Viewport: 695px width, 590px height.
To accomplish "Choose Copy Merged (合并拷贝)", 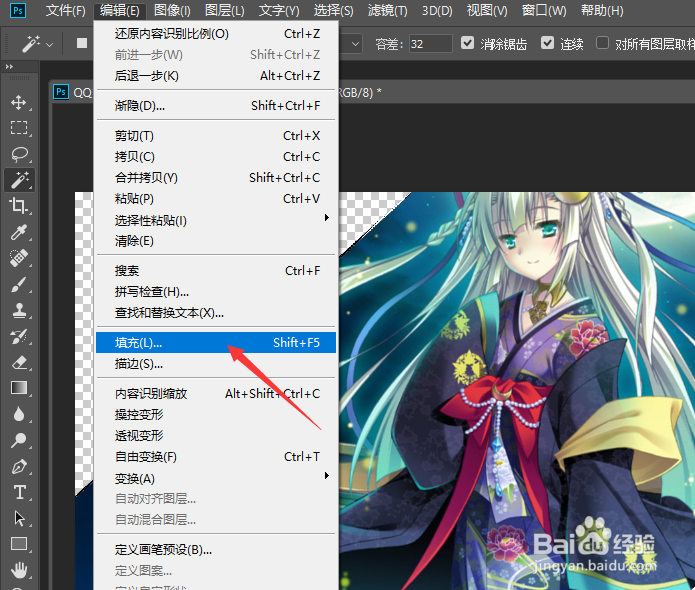I will click(216, 178).
